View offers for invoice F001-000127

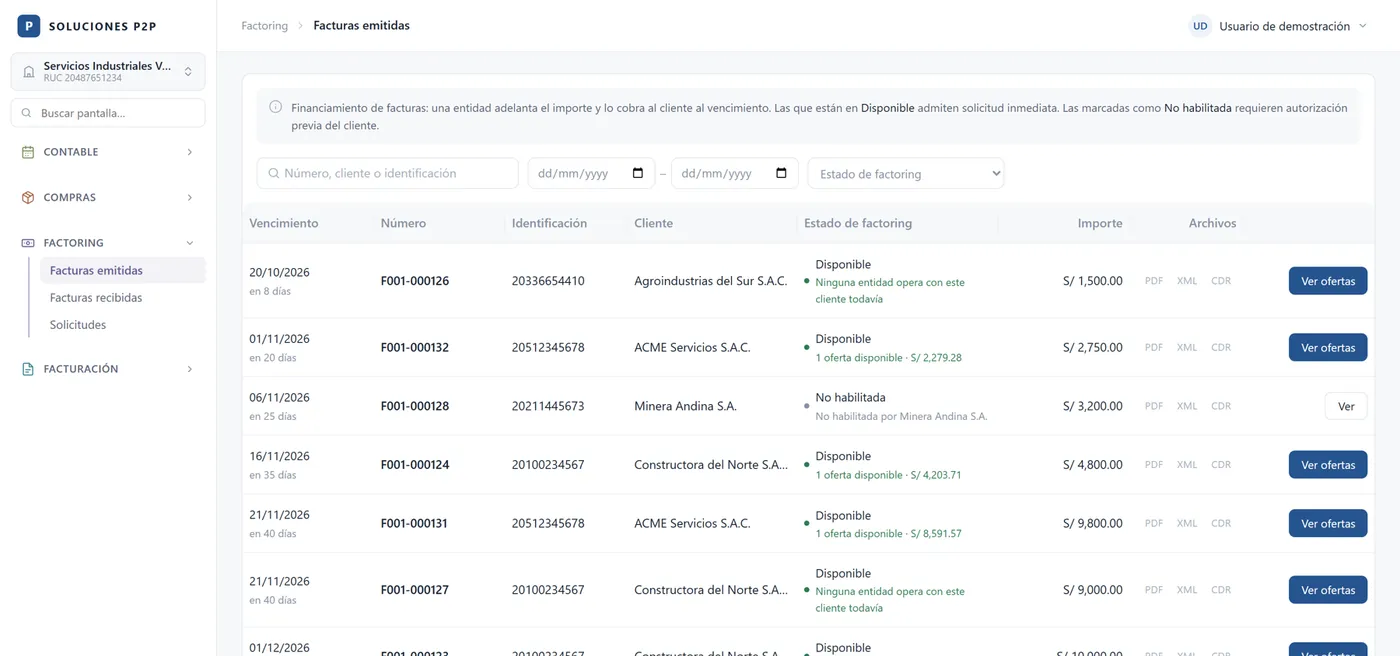[1328, 590]
